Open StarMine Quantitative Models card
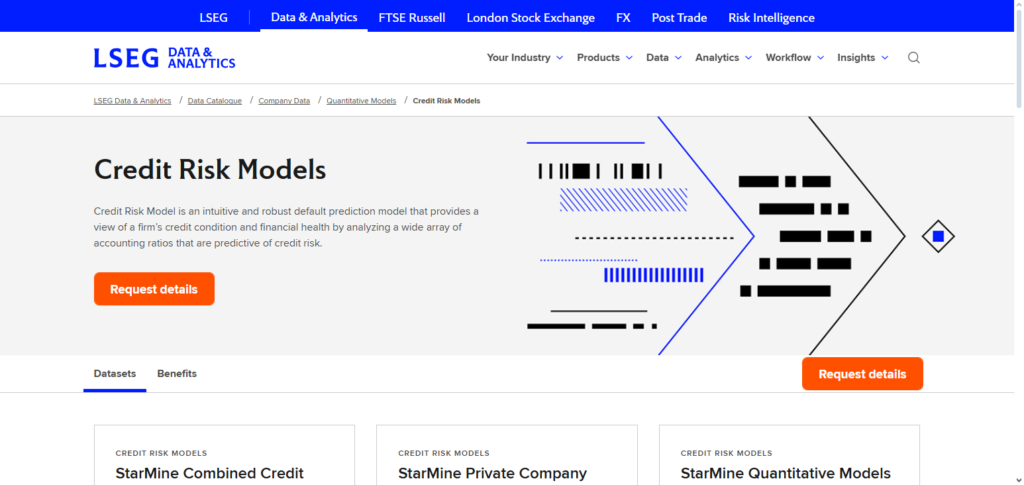 click(789, 456)
